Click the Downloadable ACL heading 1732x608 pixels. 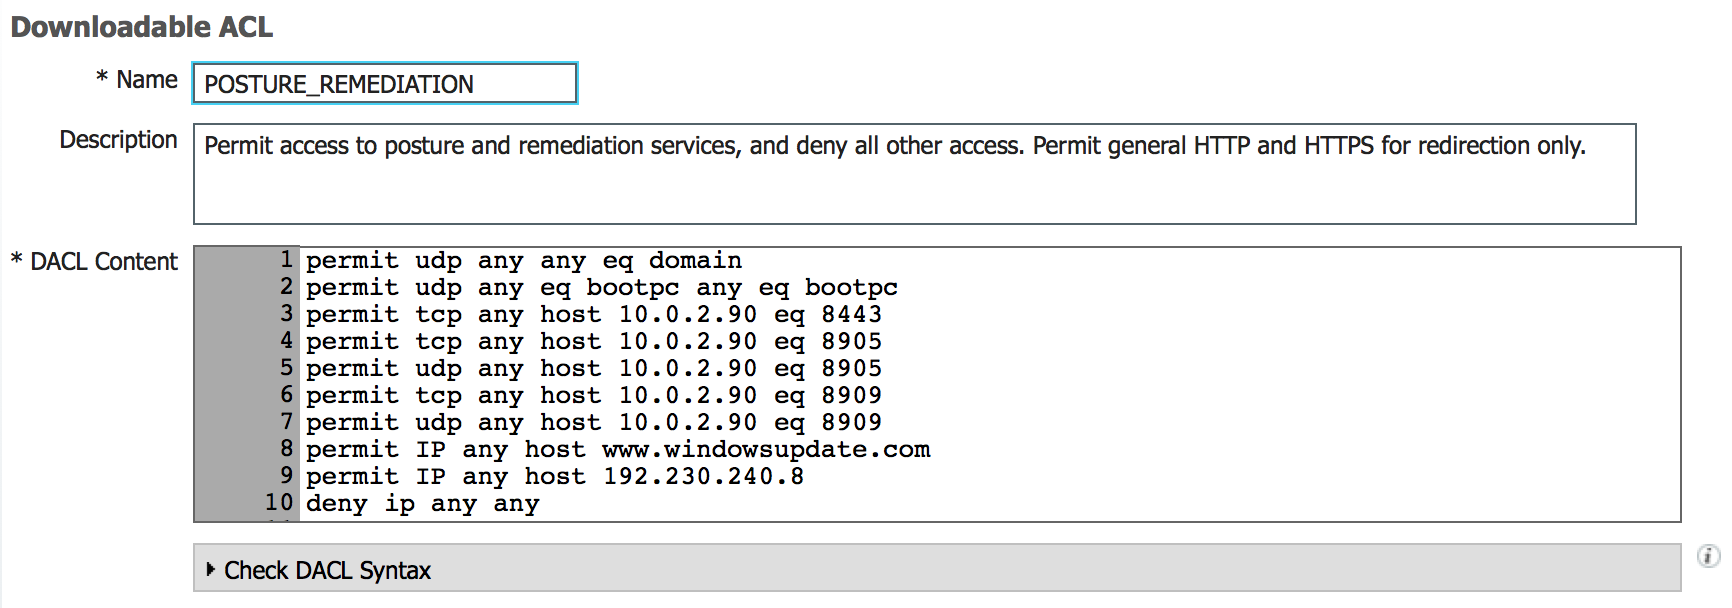point(141,27)
